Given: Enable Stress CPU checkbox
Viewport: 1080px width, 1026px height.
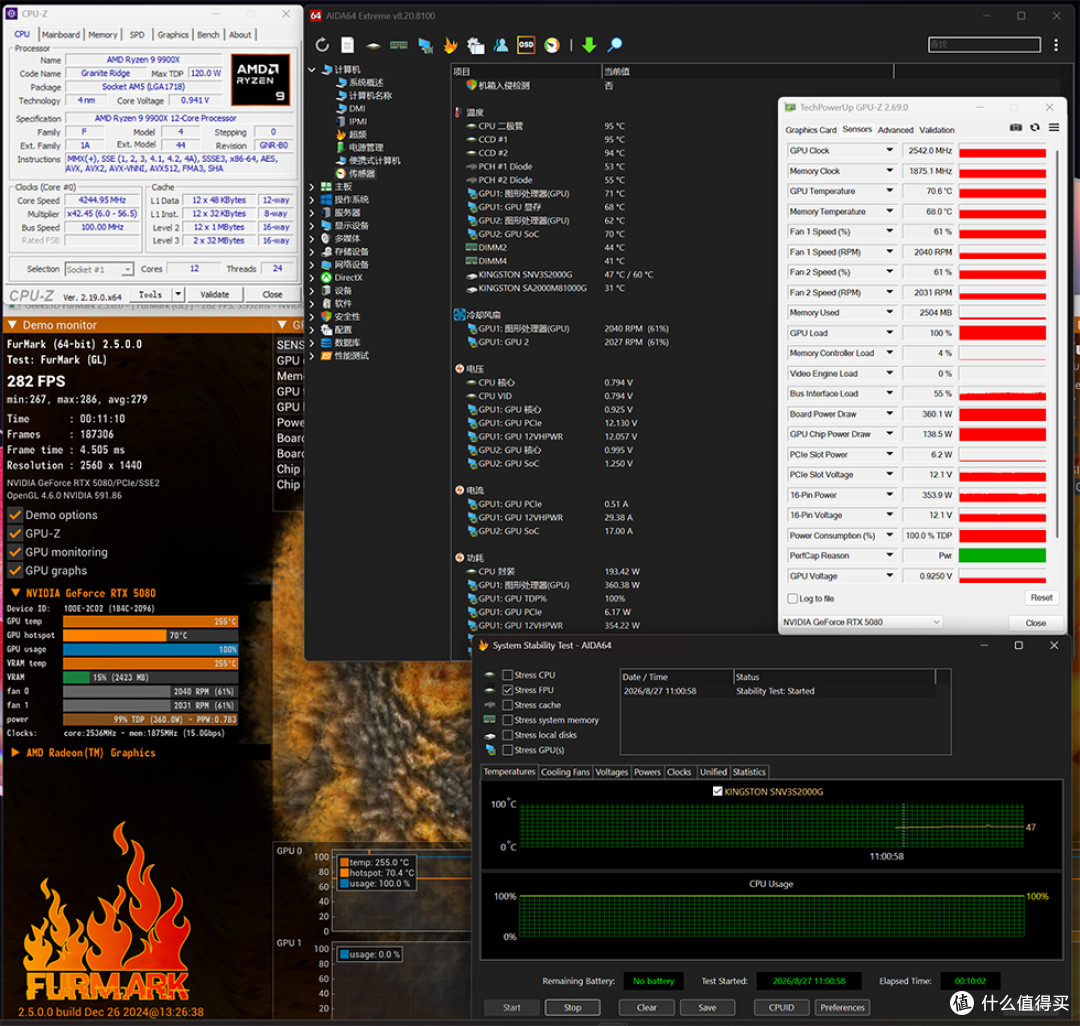Looking at the screenshot, I should 508,675.
